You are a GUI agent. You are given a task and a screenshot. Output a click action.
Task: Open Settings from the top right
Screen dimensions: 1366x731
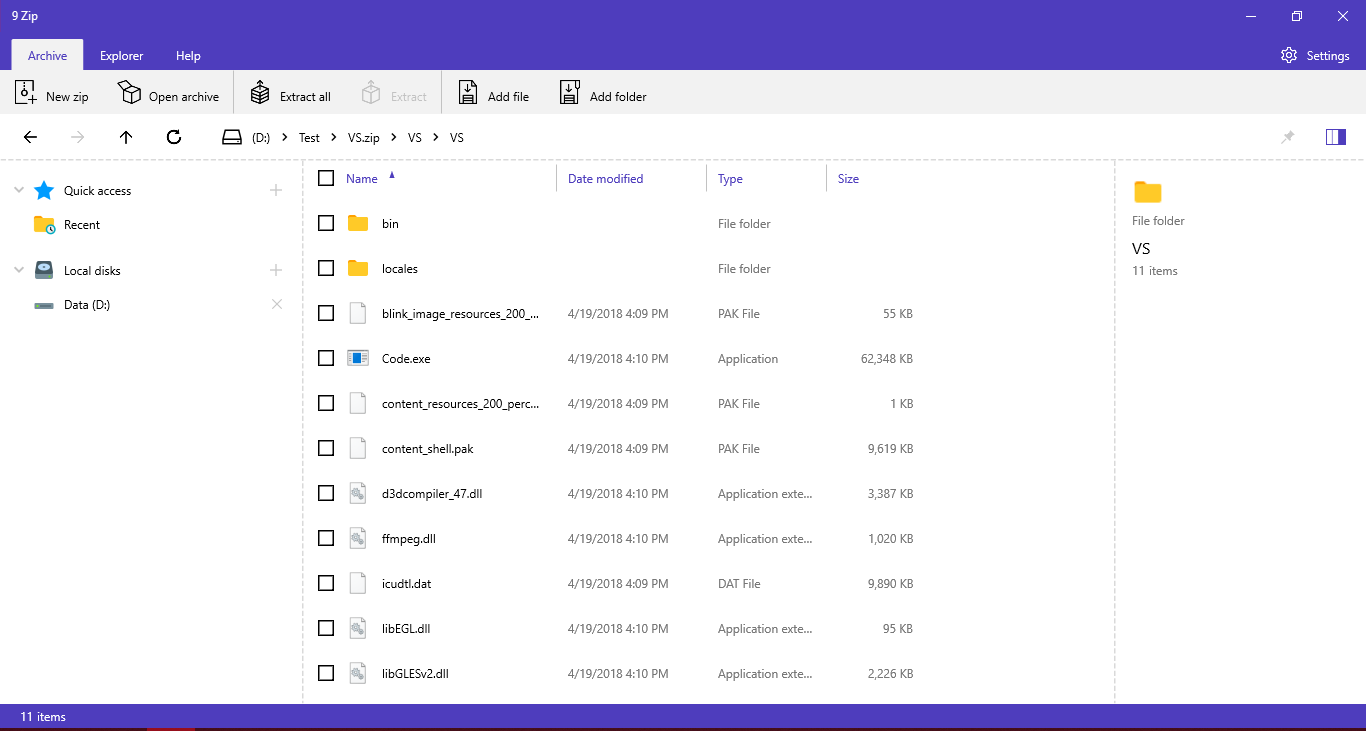1315,56
